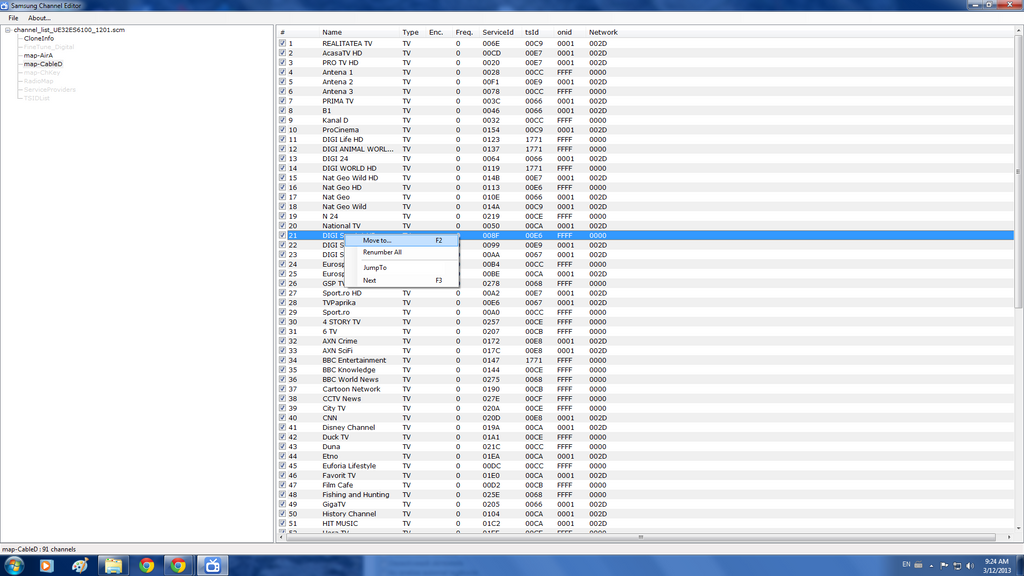Screen dimensions: 1024x576
Task: Click the Name column header
Action: [332, 32]
